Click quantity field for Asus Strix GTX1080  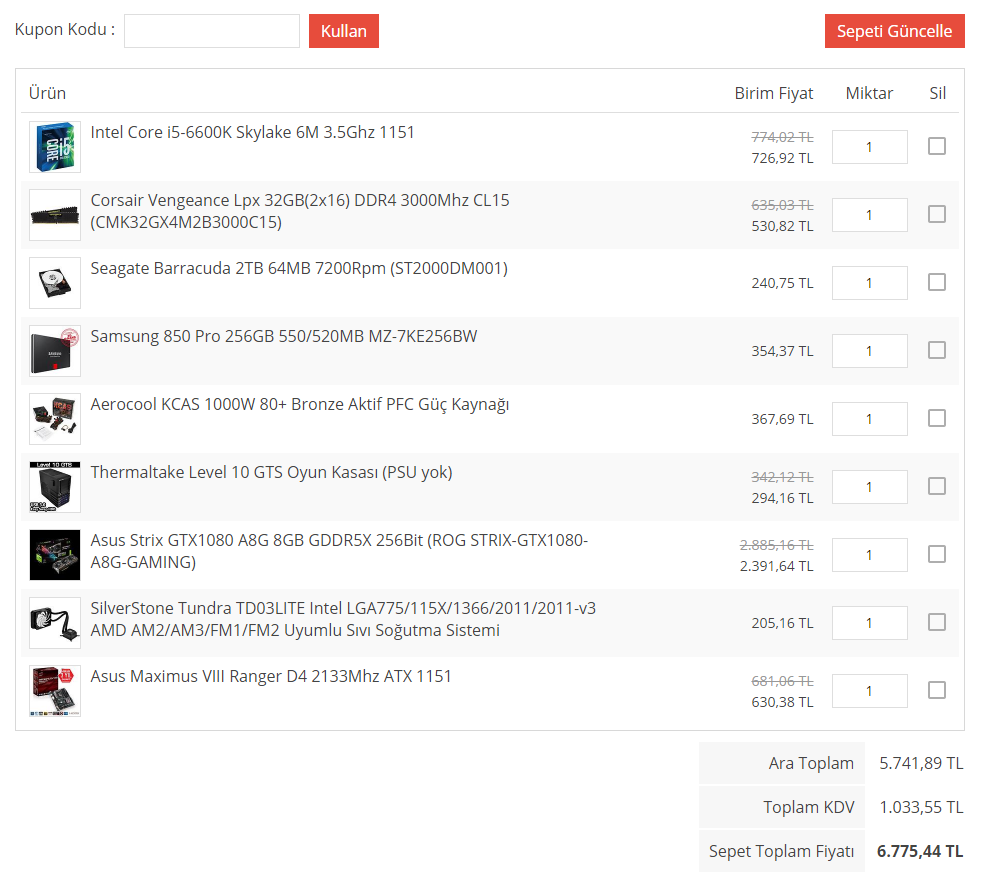[870, 555]
